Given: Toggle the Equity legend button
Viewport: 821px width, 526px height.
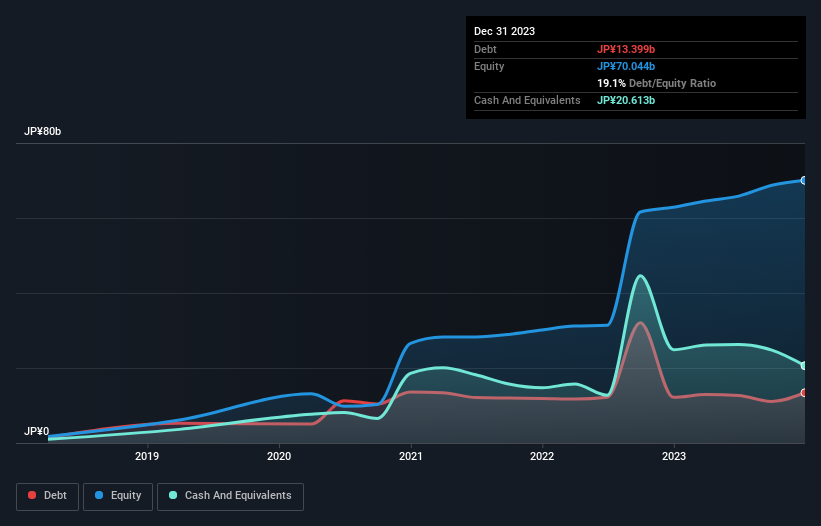Looking at the screenshot, I should coord(118,496).
